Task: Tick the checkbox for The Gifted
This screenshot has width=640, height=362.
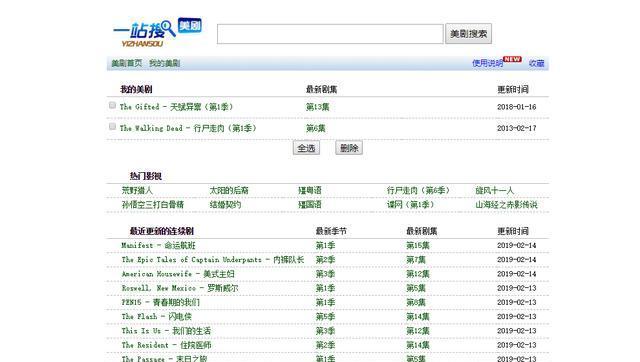Action: pos(112,105)
